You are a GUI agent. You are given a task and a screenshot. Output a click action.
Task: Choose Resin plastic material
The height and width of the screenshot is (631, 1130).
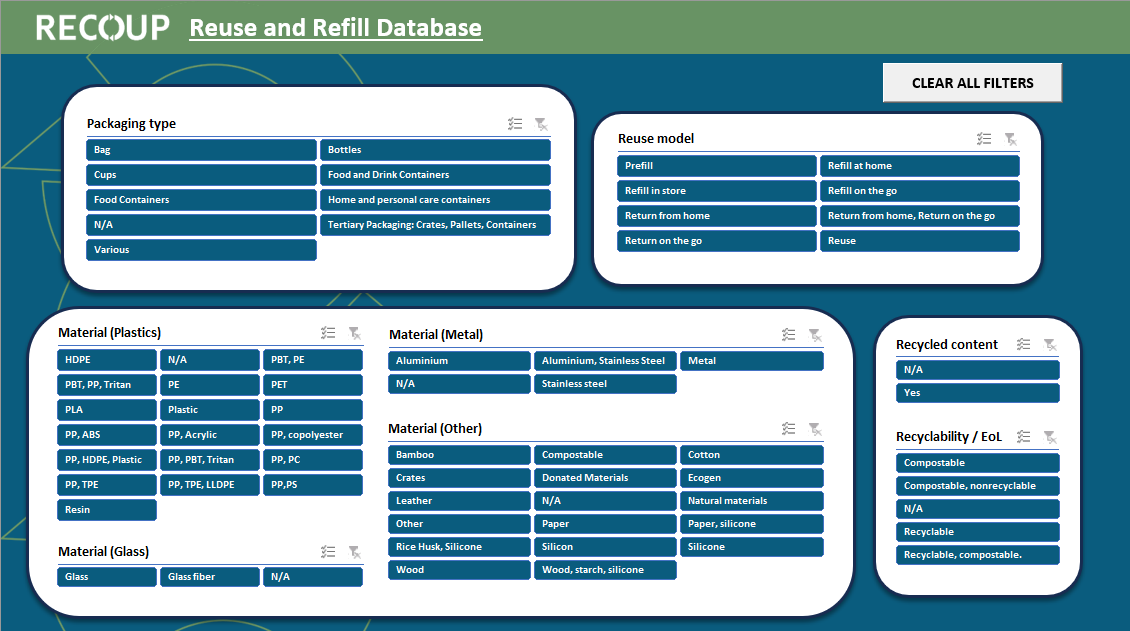pos(107,510)
